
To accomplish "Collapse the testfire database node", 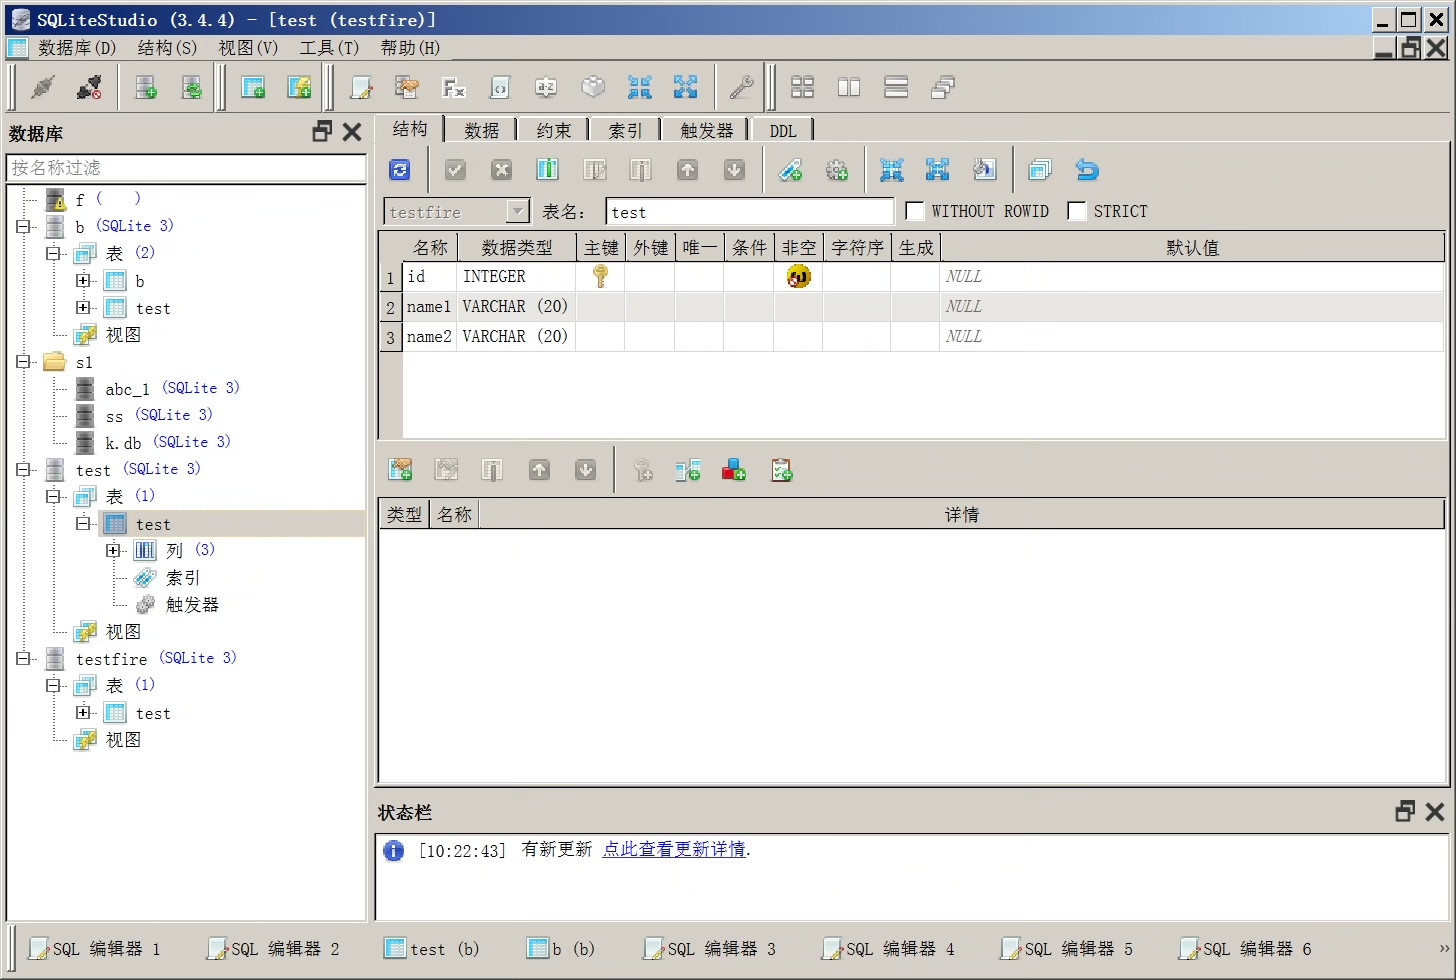I will coord(23,658).
